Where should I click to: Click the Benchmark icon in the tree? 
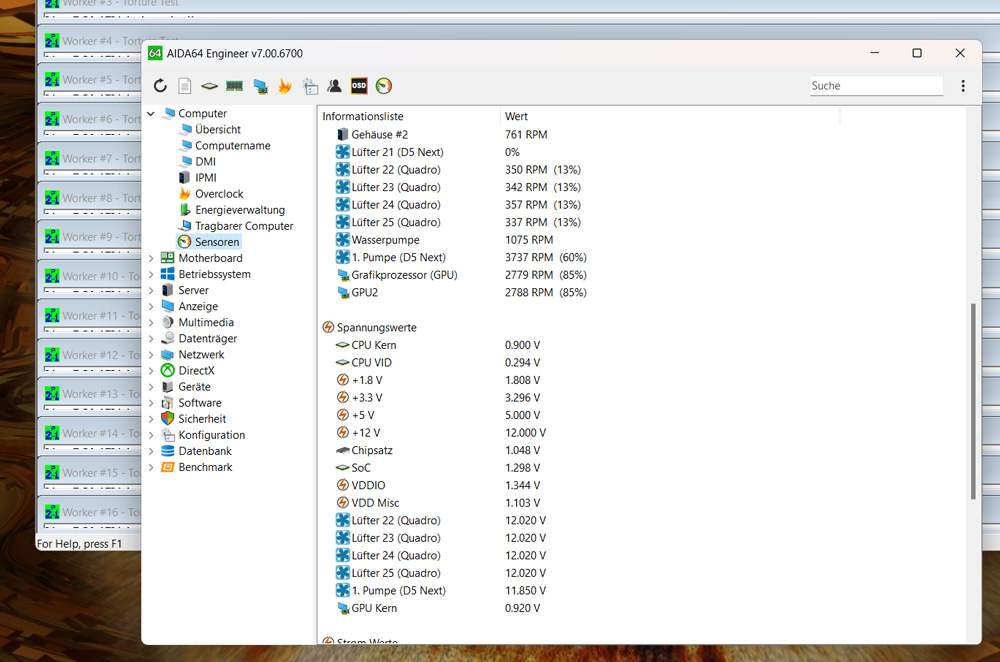[x=167, y=467]
